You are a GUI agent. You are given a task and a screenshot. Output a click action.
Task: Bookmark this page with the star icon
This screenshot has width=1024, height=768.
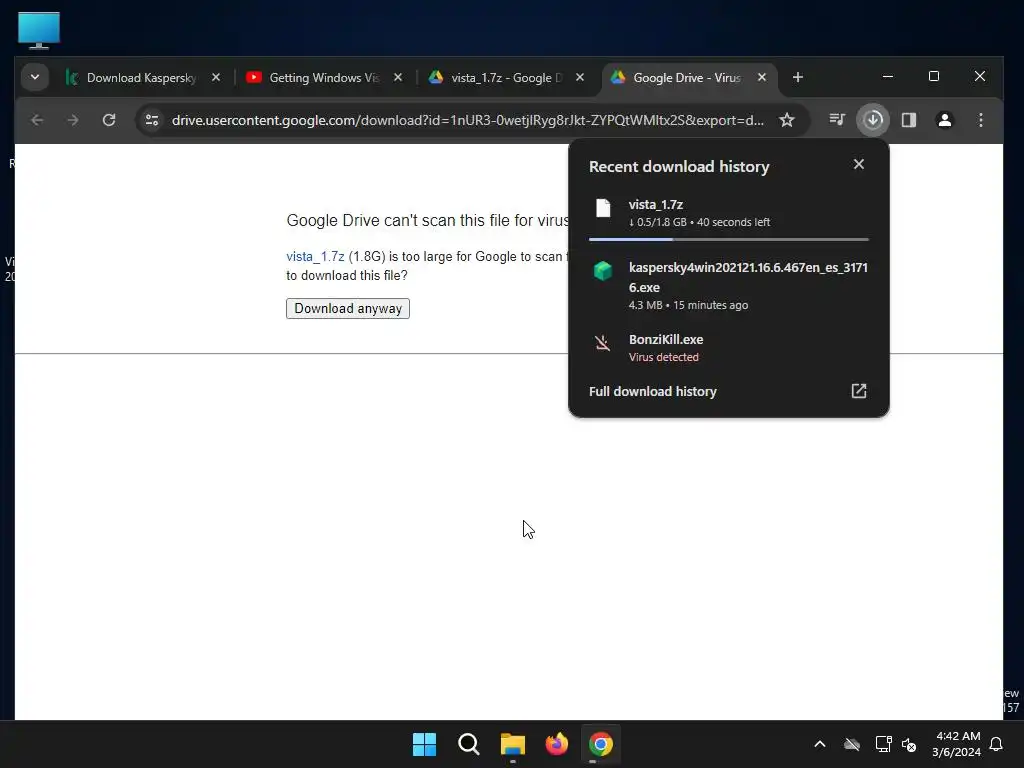click(787, 120)
